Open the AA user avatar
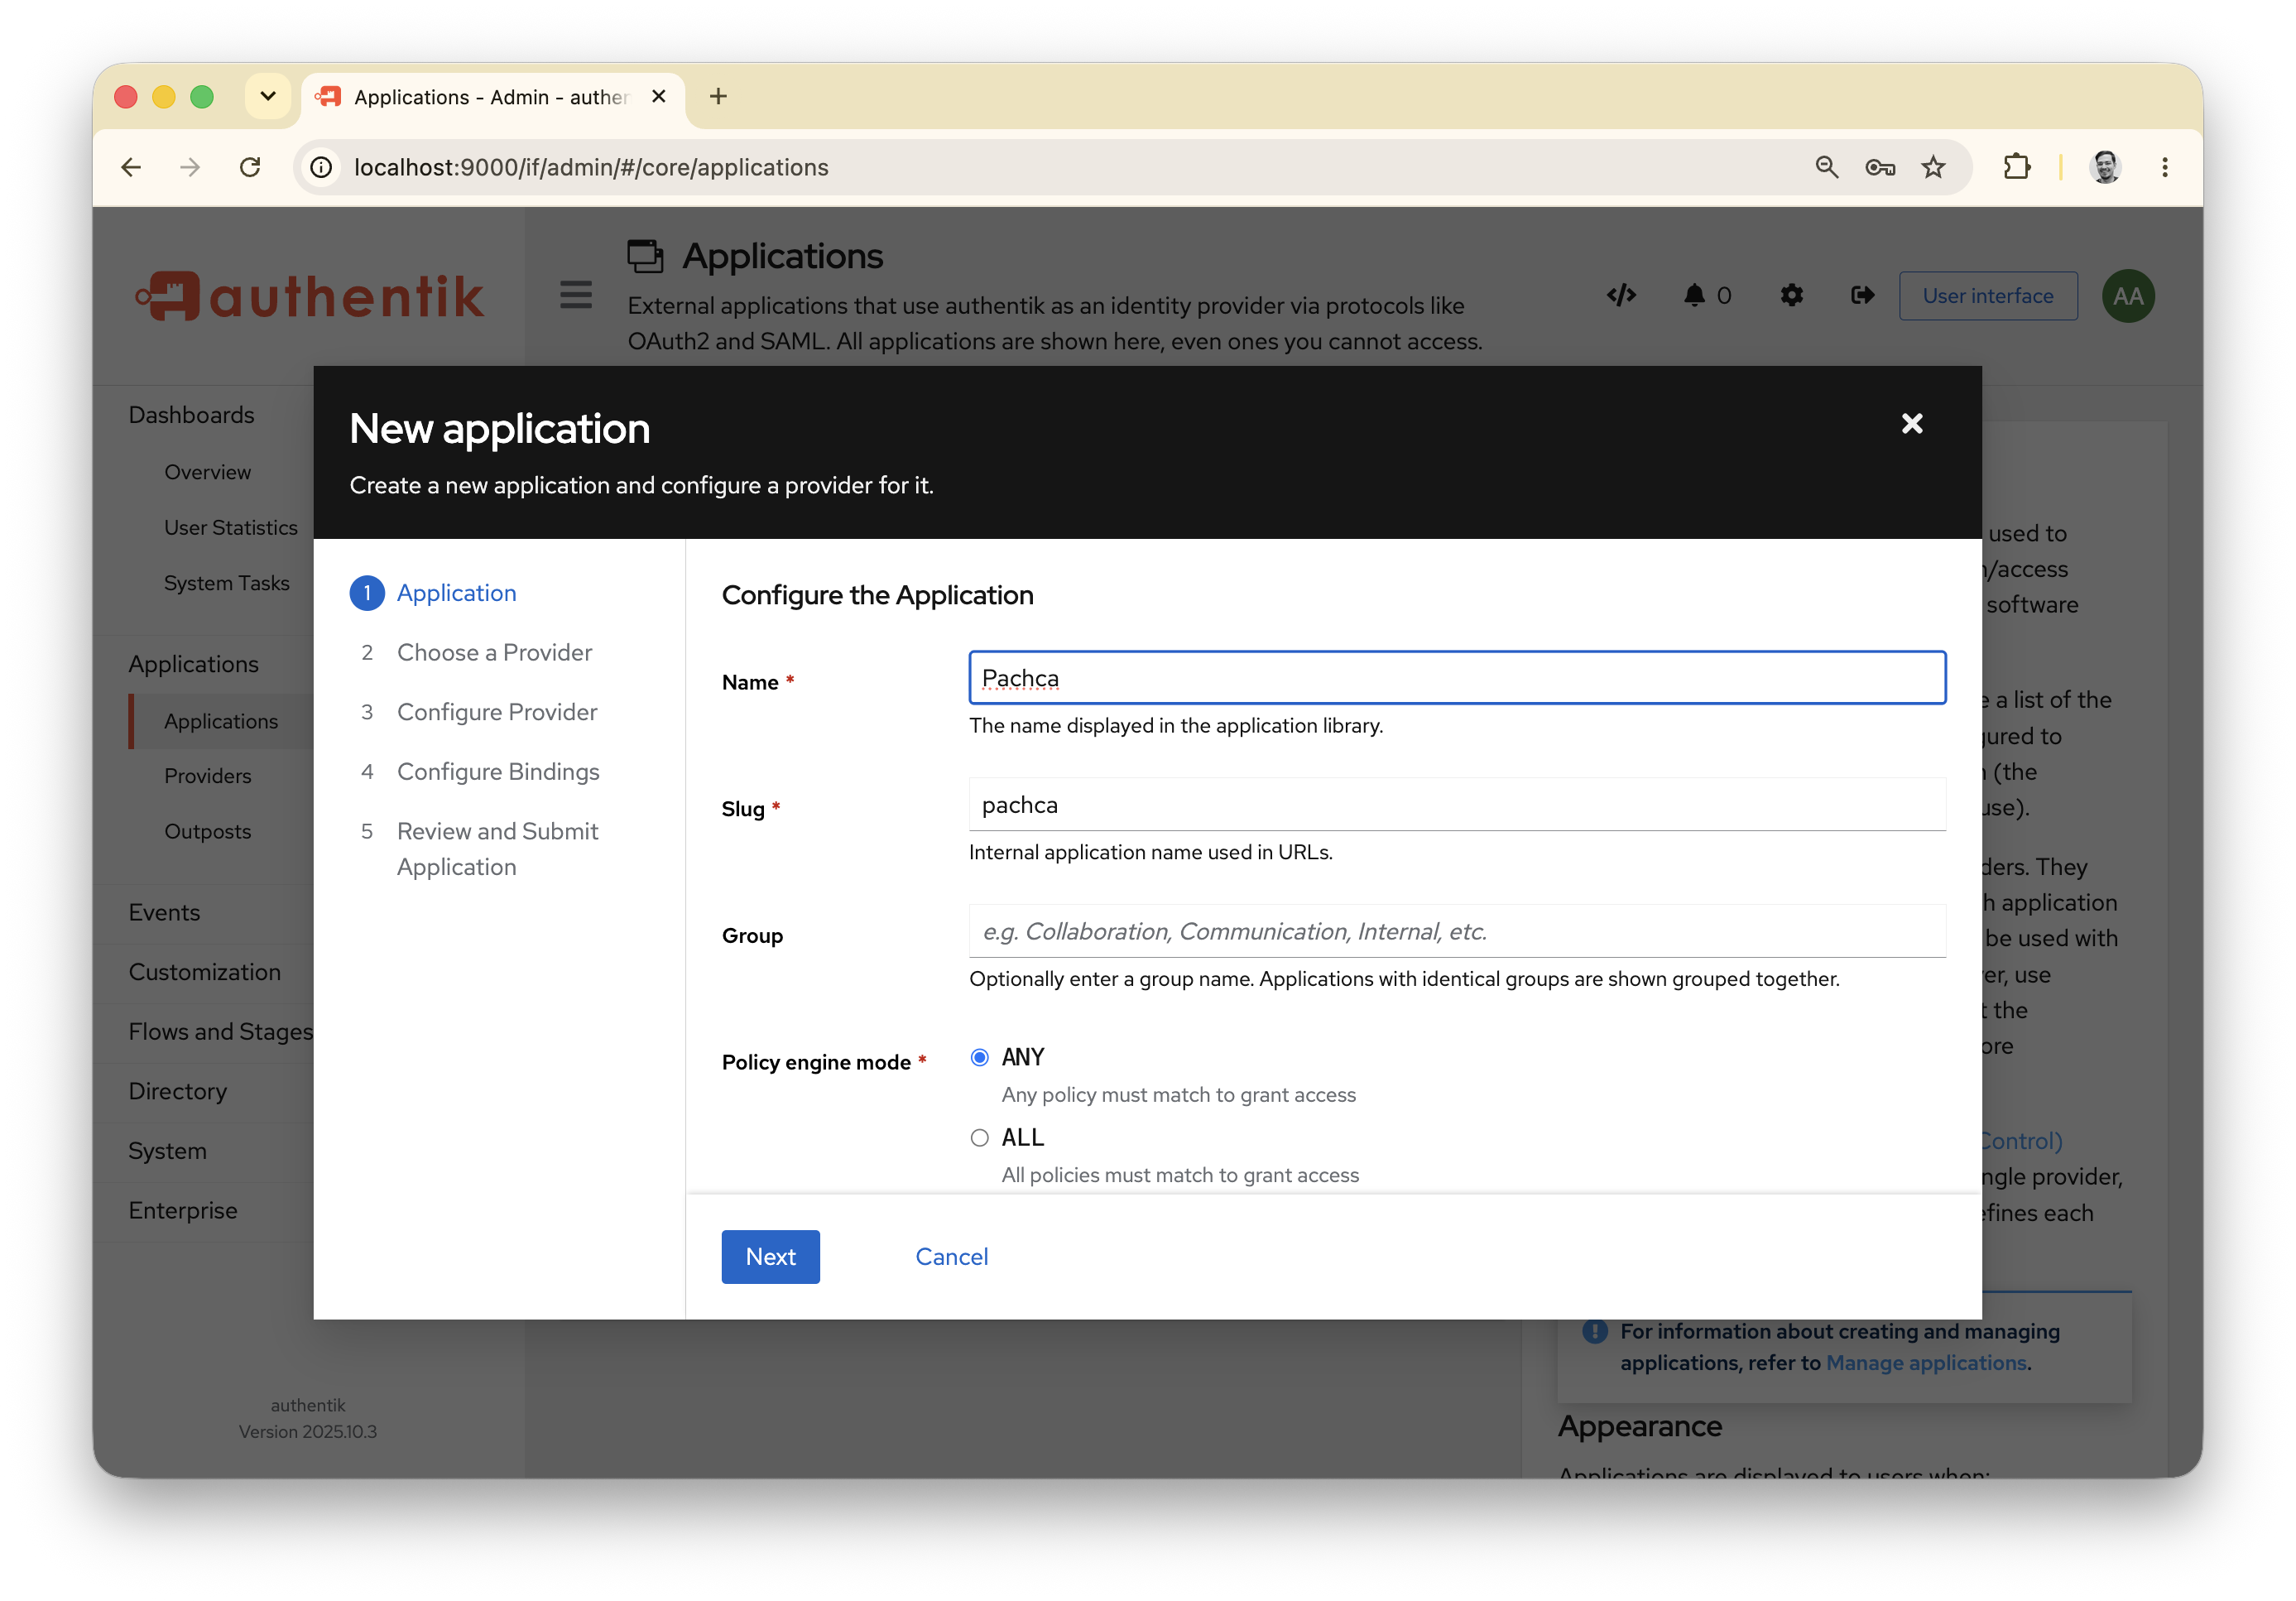The height and width of the screenshot is (1601, 2296). 2128,296
